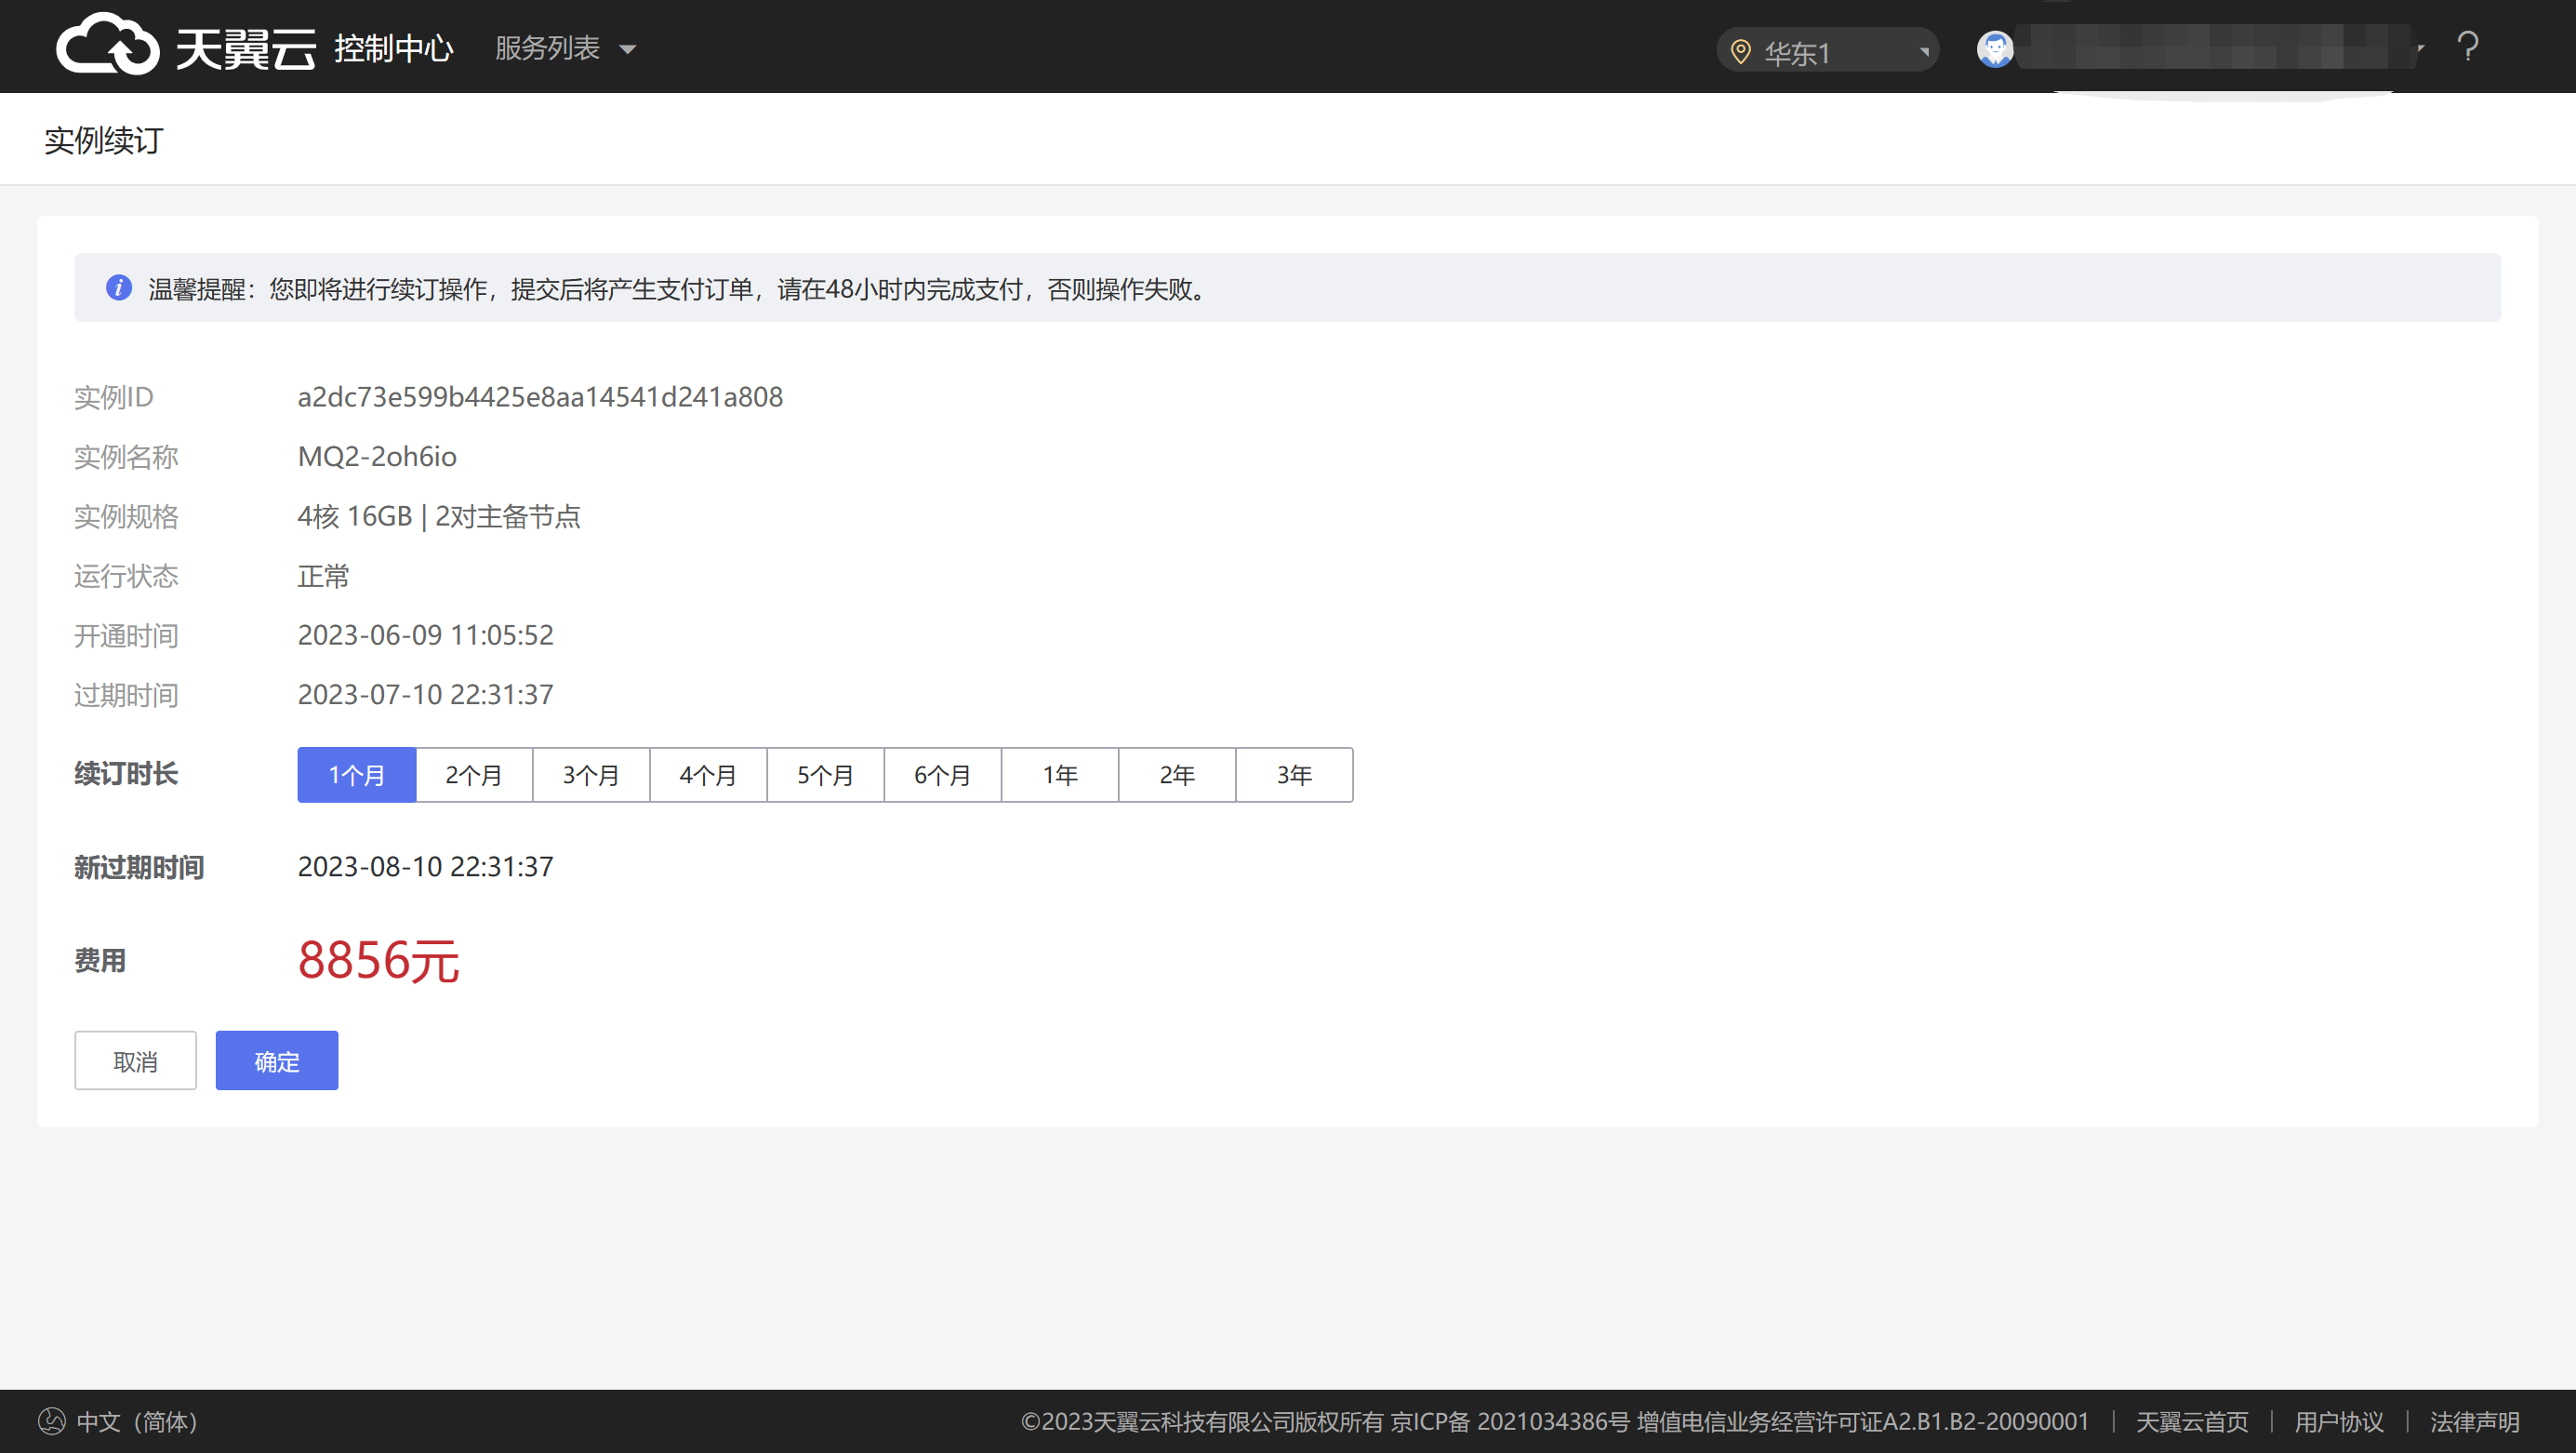Open 控制中心 in the header
The image size is (2576, 1453).
pyautogui.click(x=394, y=48)
